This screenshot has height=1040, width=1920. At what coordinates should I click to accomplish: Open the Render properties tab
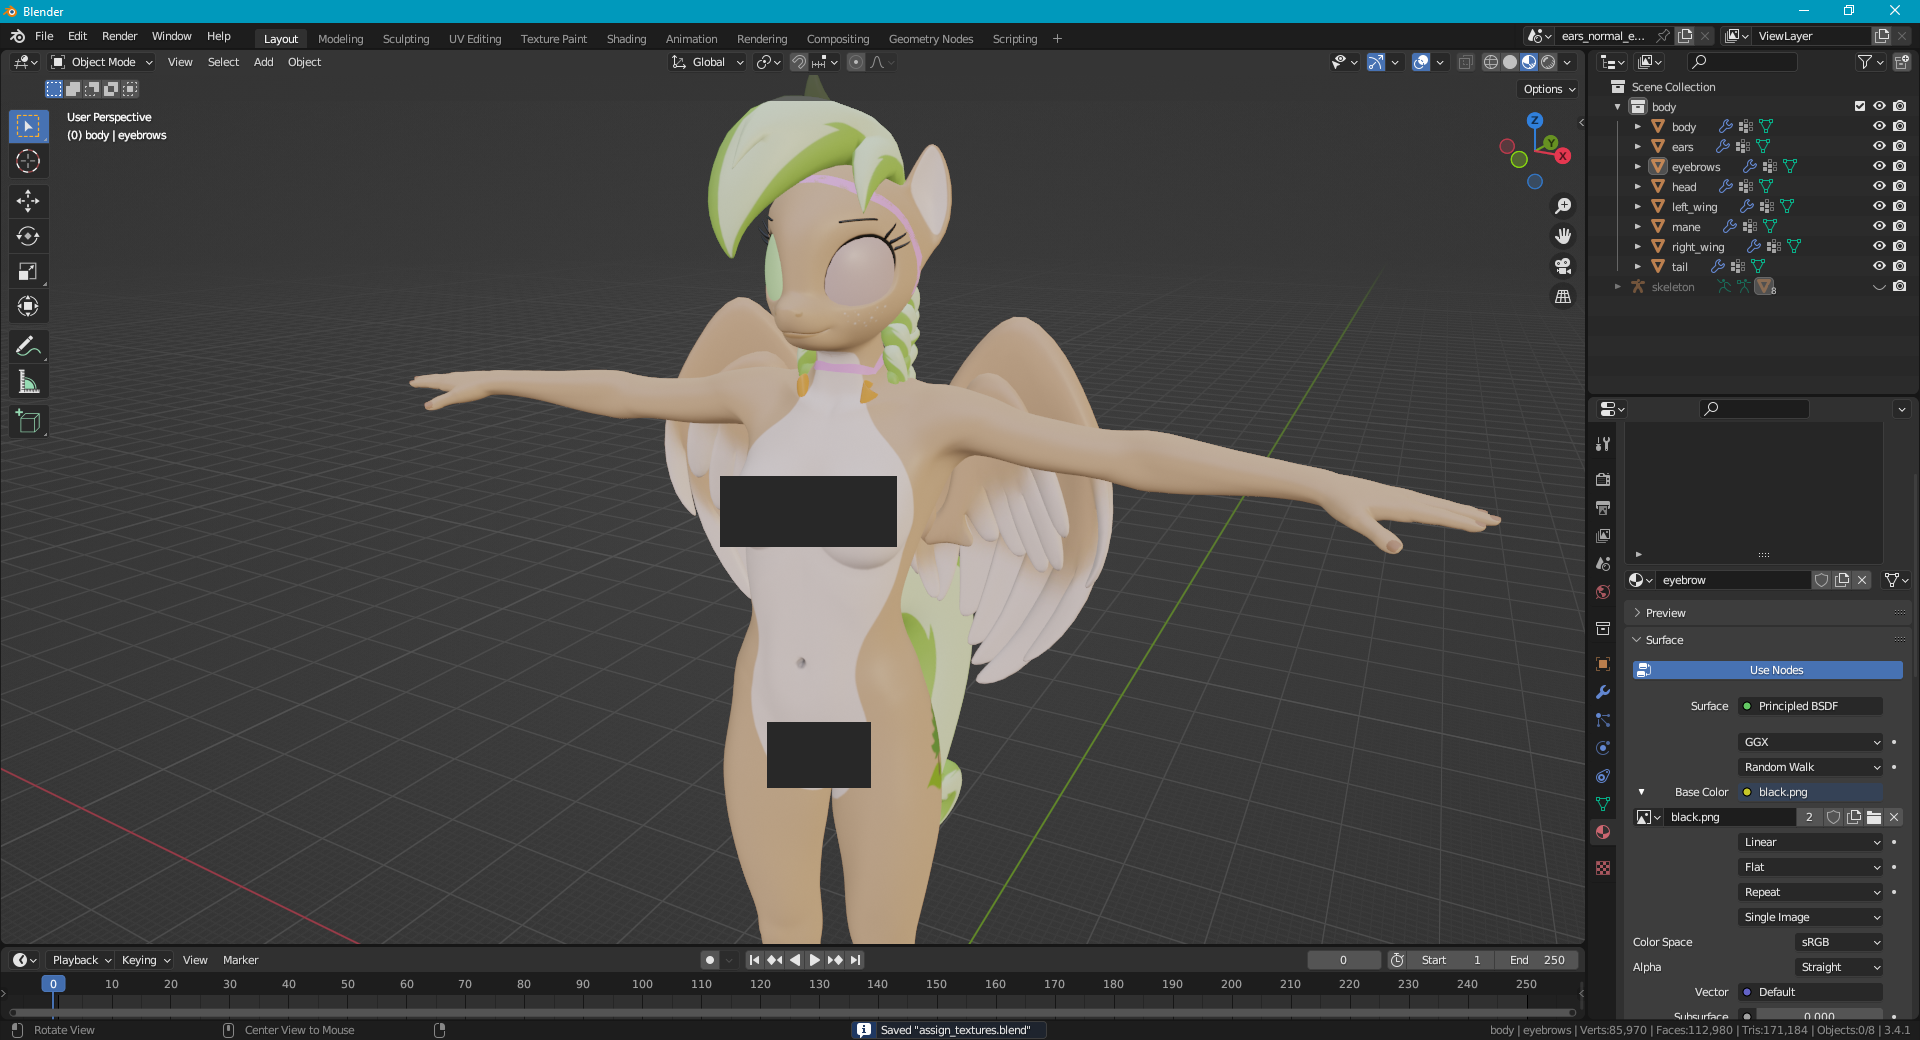(1603, 480)
